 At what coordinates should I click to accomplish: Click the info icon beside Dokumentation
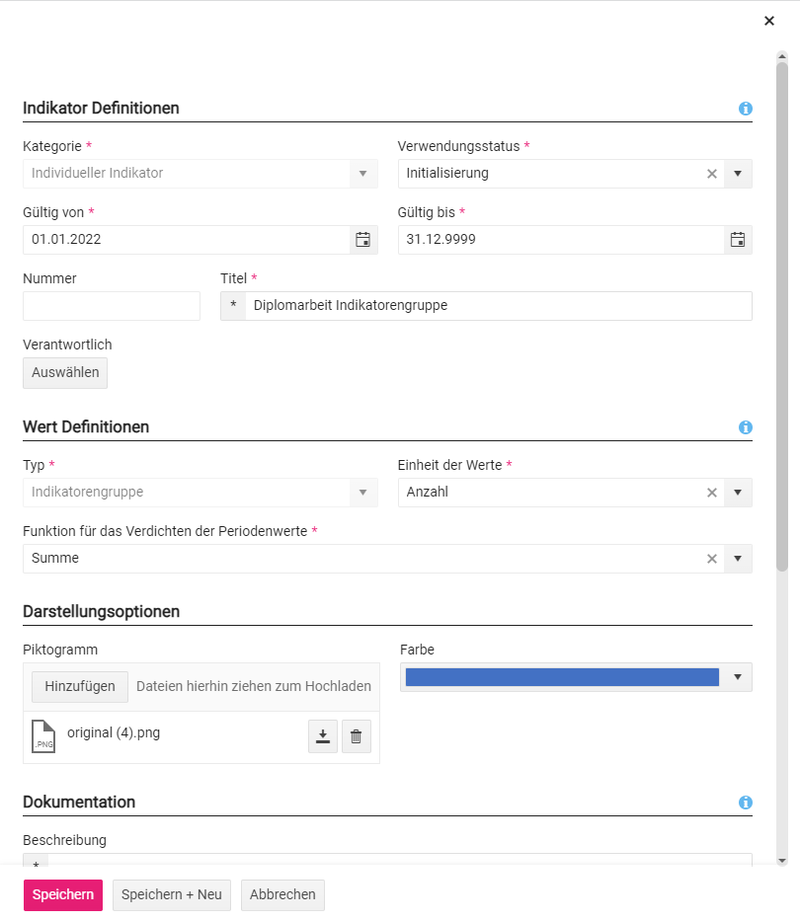(x=745, y=803)
